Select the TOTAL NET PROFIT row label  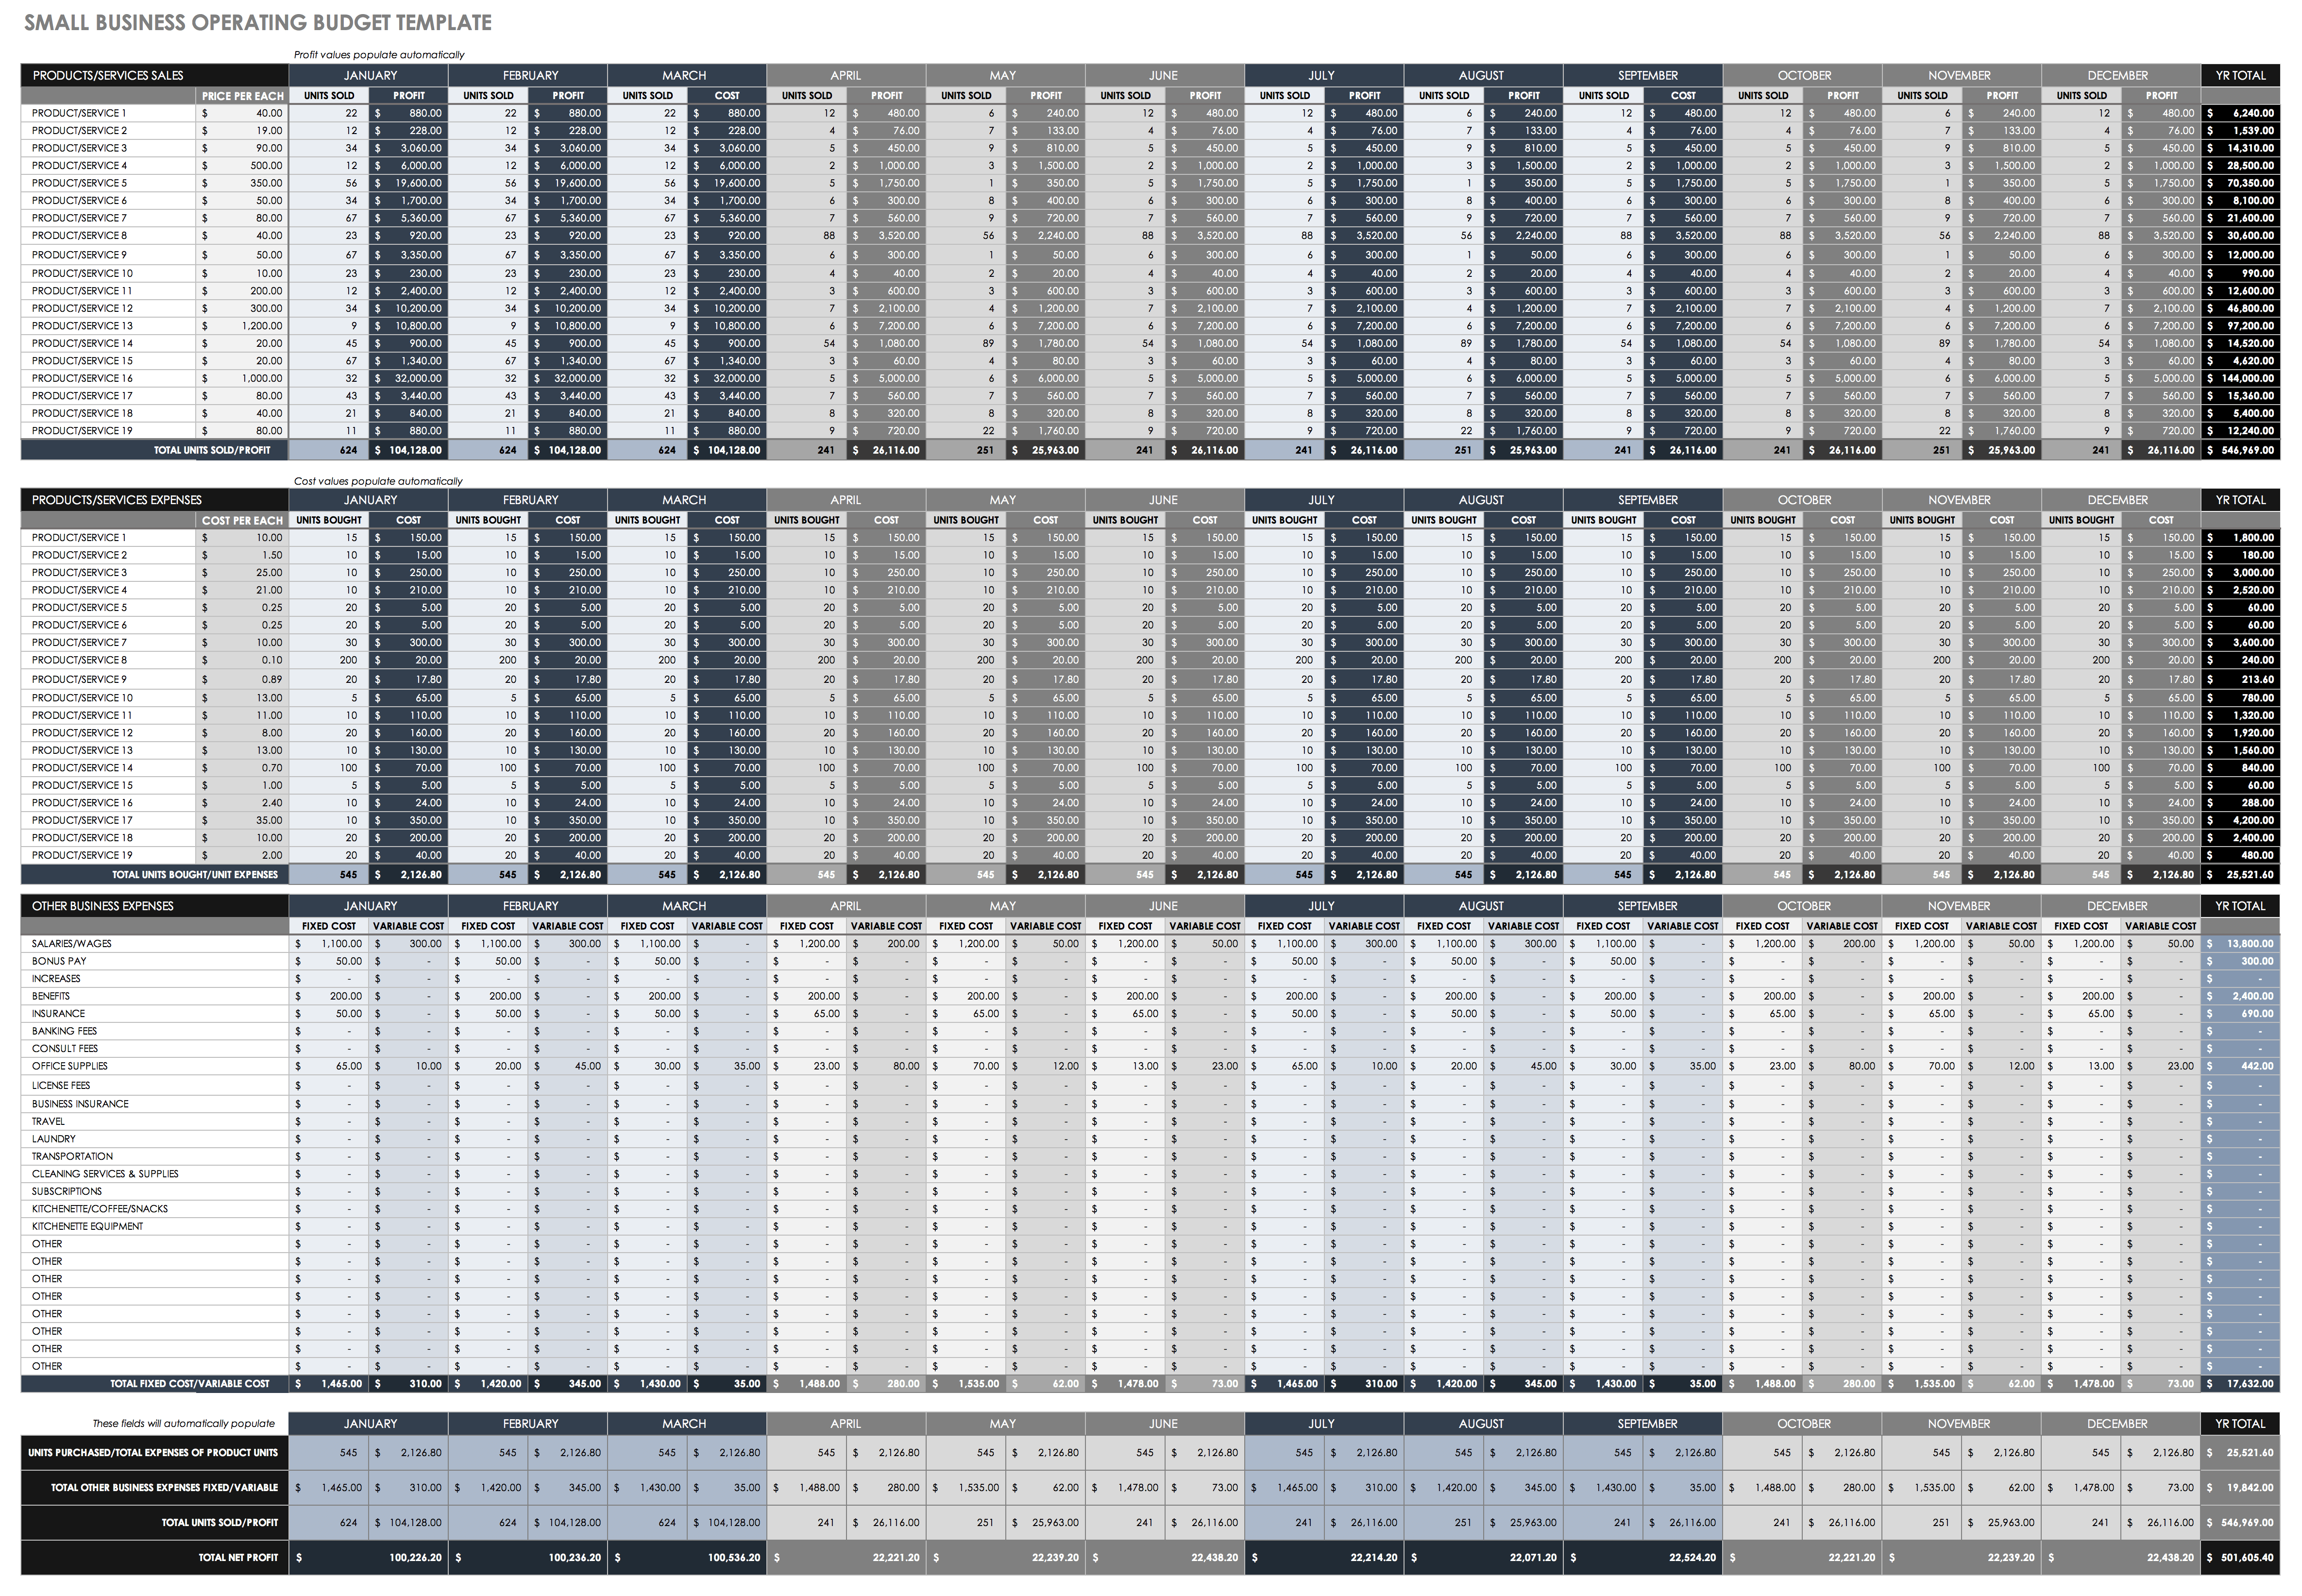[155, 1558]
